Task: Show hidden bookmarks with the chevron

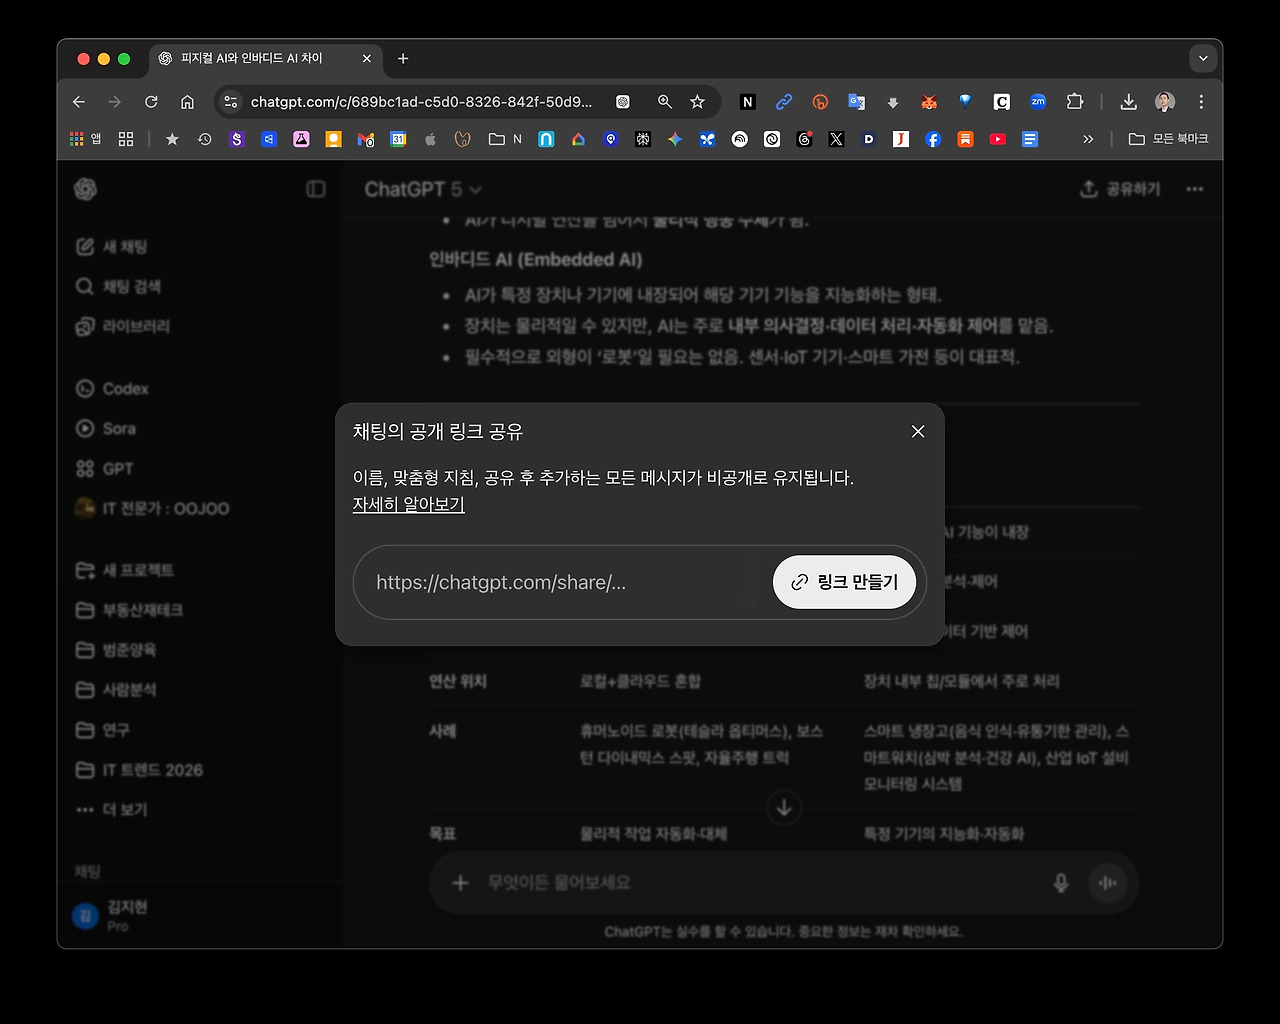Action: (1088, 139)
